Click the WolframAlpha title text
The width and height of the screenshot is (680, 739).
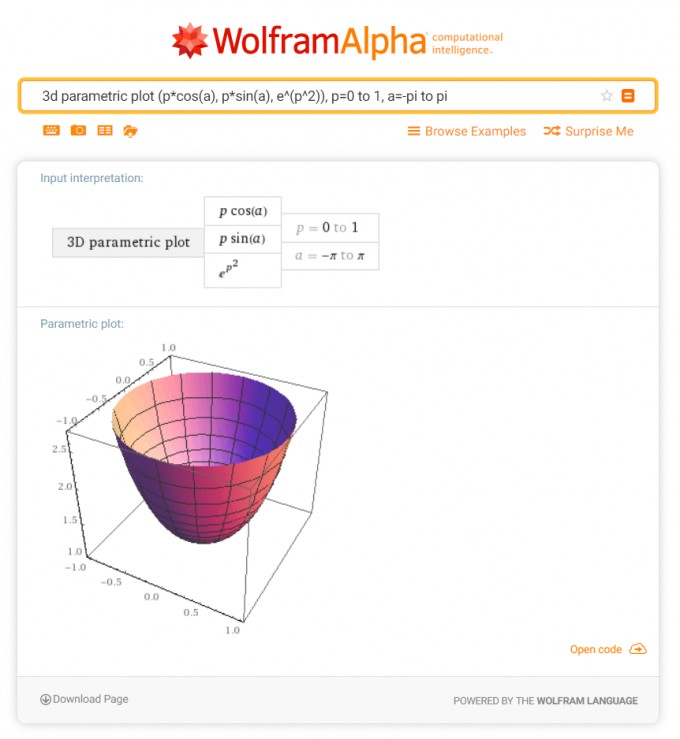[319, 41]
